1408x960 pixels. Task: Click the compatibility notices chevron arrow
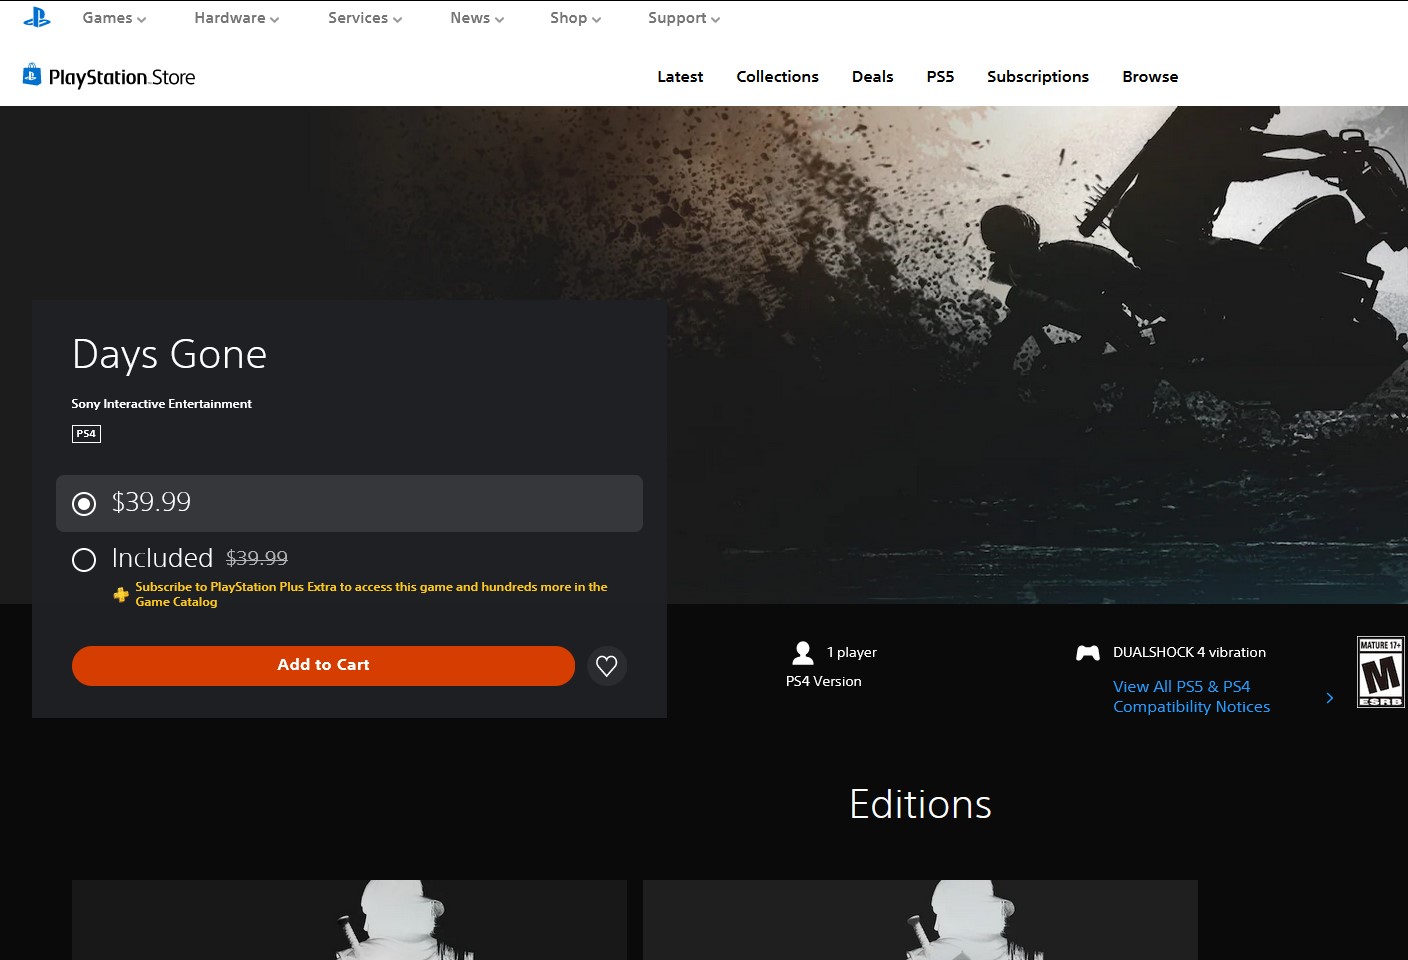[1329, 697]
